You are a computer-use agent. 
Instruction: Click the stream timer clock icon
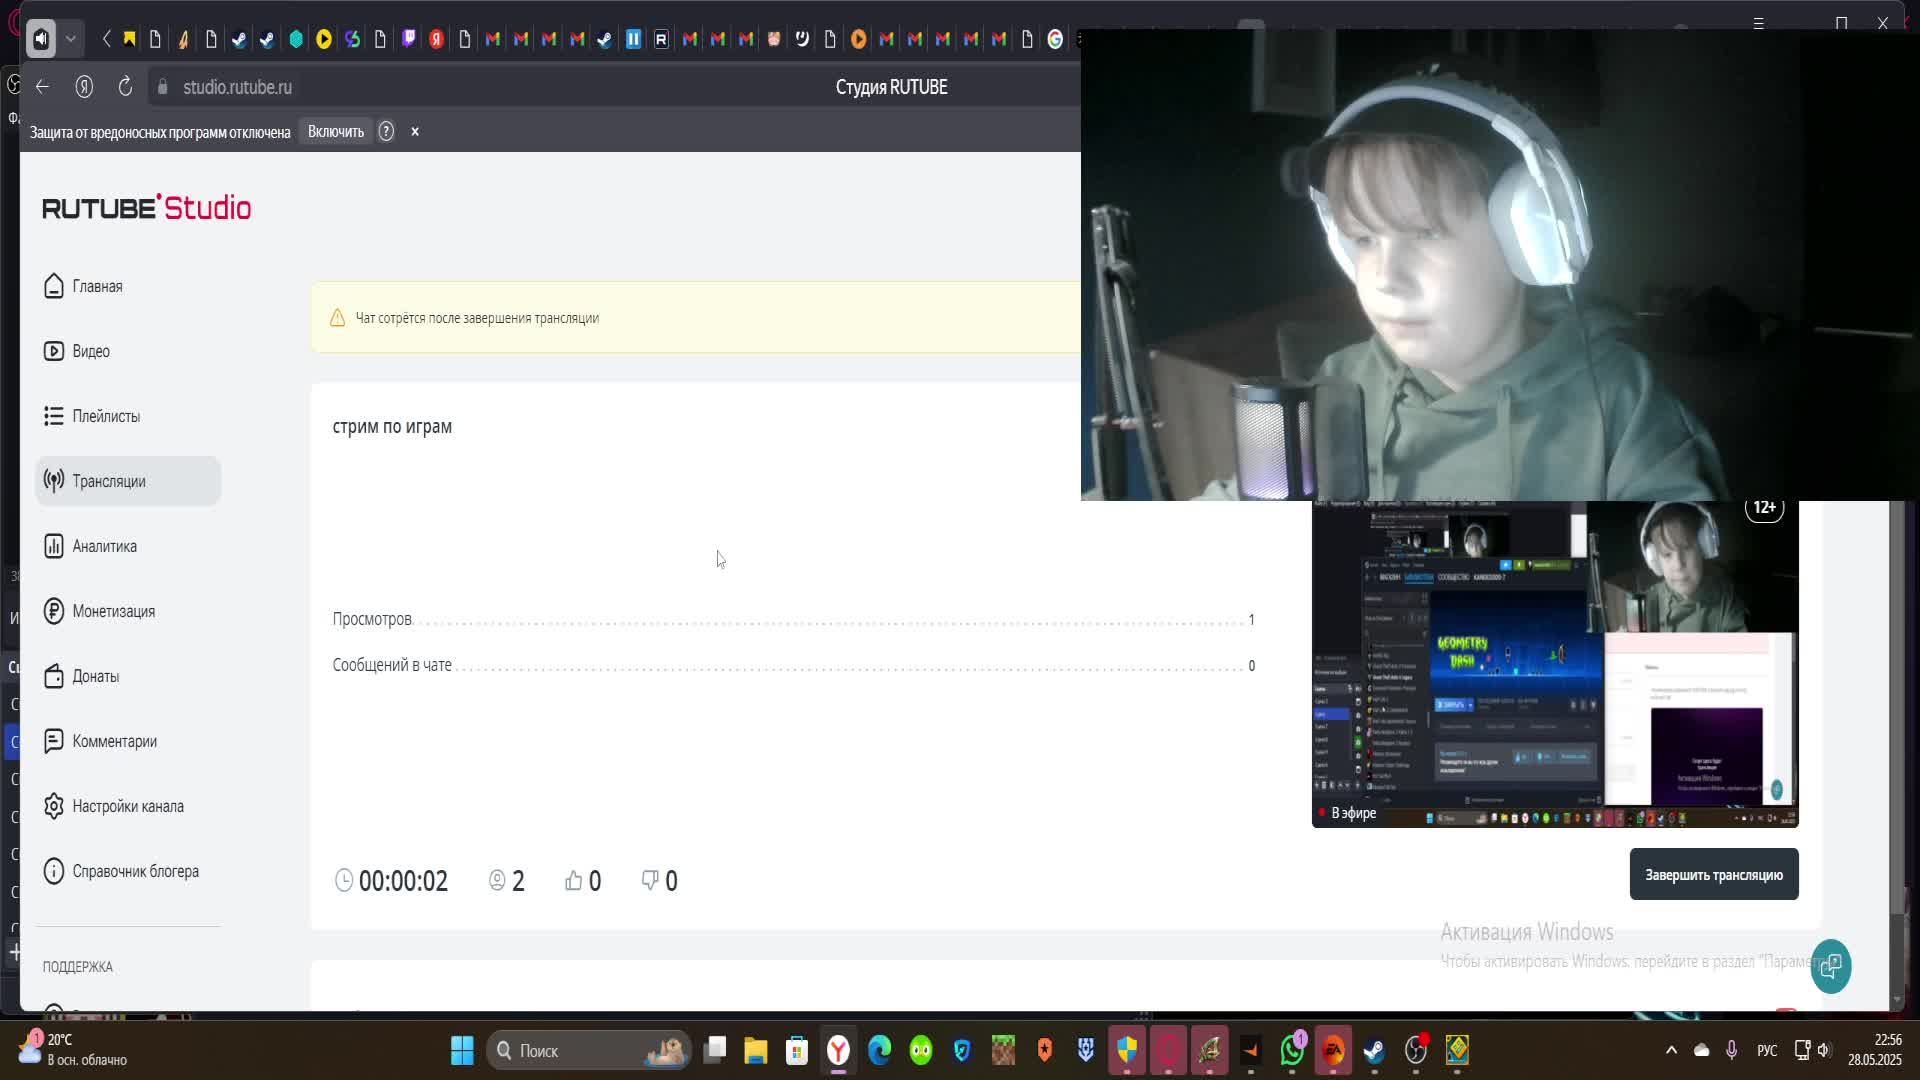tap(344, 880)
